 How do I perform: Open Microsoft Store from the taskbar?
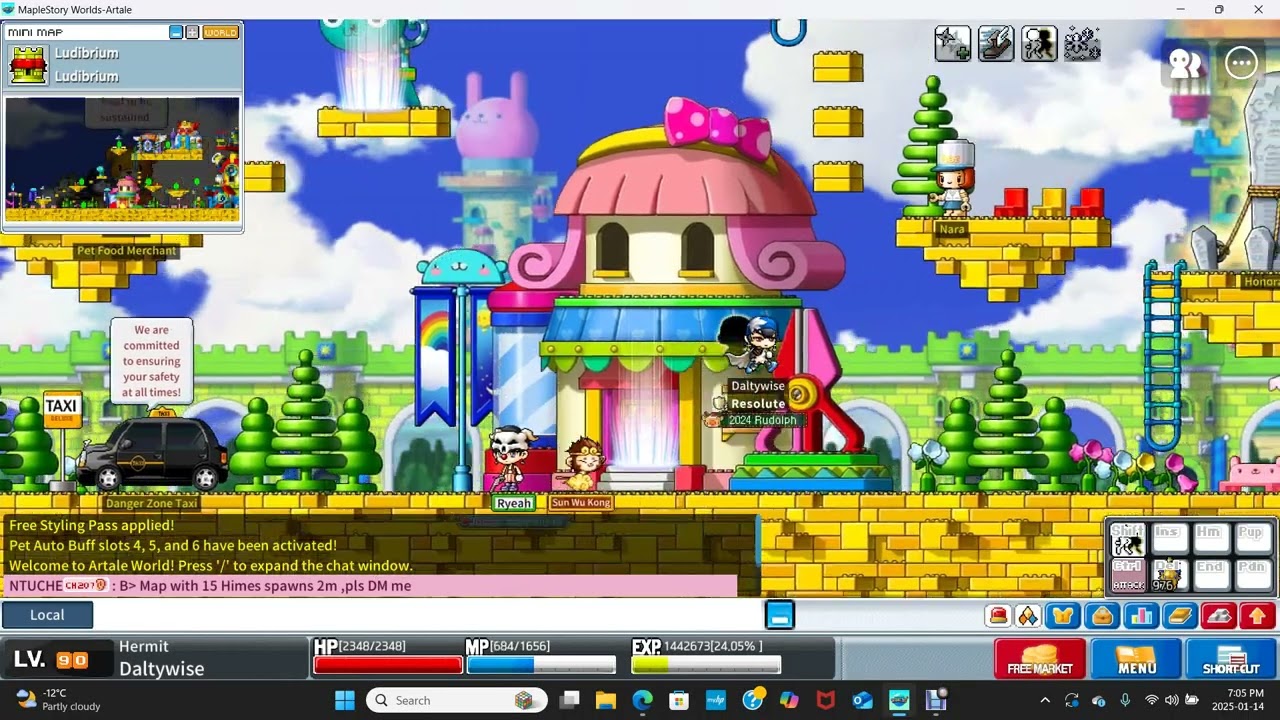pos(679,700)
